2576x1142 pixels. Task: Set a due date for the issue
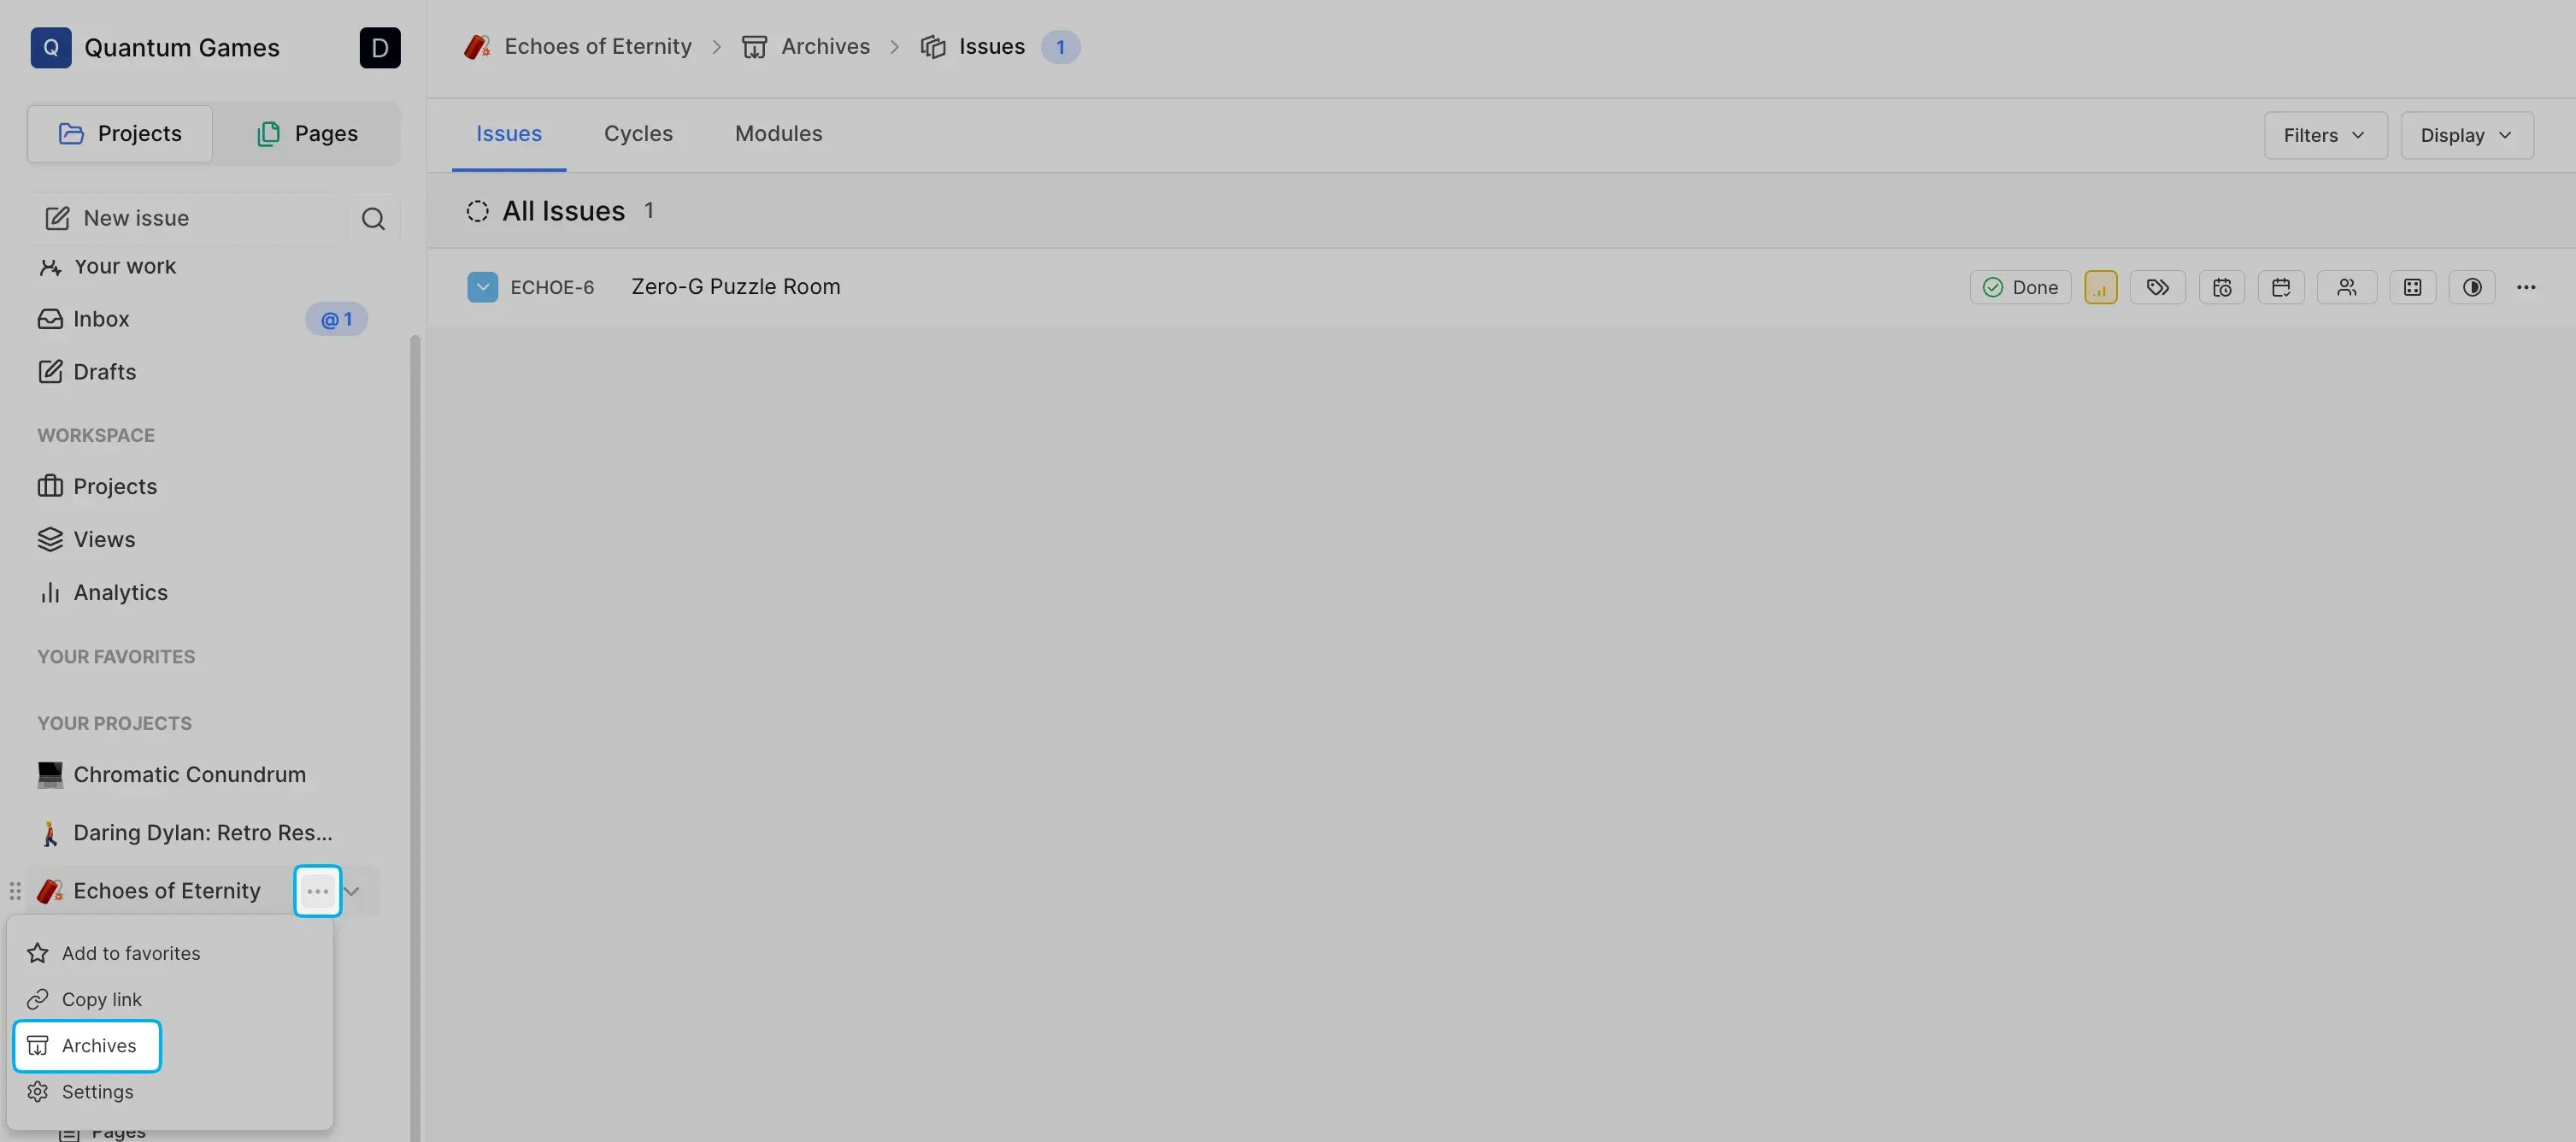tap(2282, 287)
